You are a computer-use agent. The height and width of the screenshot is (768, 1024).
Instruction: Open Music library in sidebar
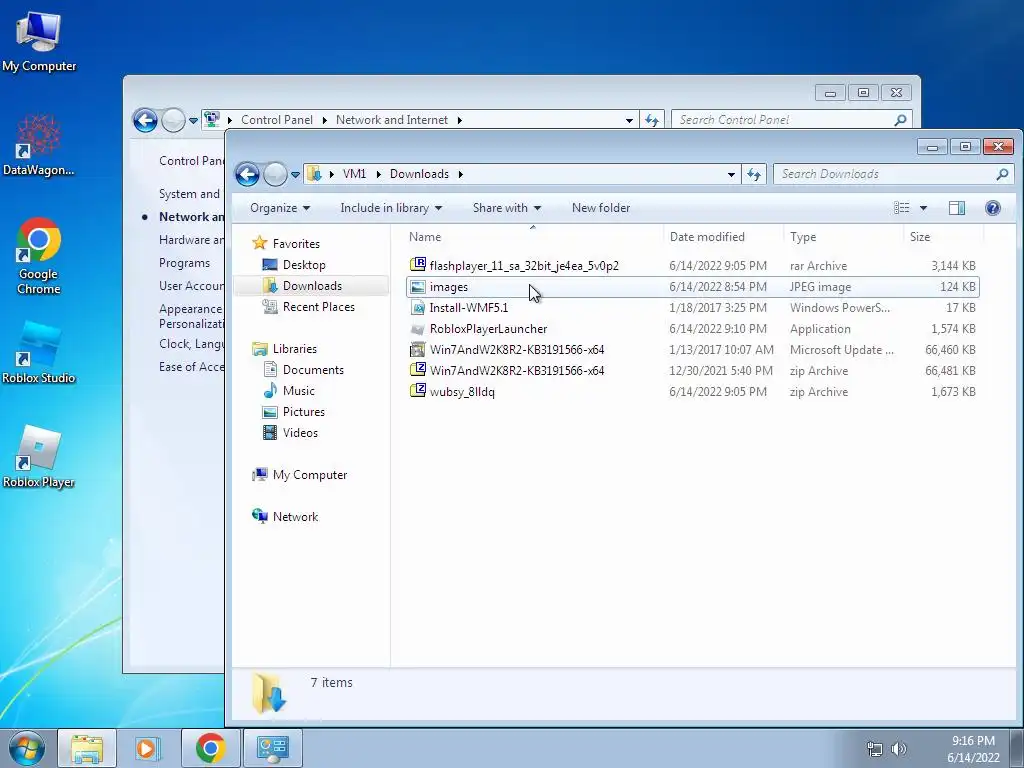(x=298, y=391)
